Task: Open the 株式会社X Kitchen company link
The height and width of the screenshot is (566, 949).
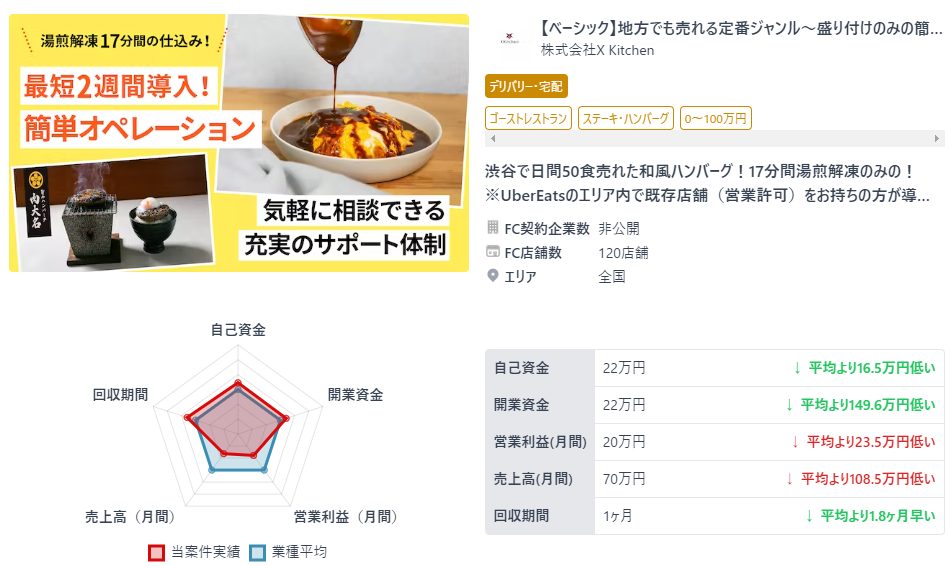Action: tap(597, 50)
